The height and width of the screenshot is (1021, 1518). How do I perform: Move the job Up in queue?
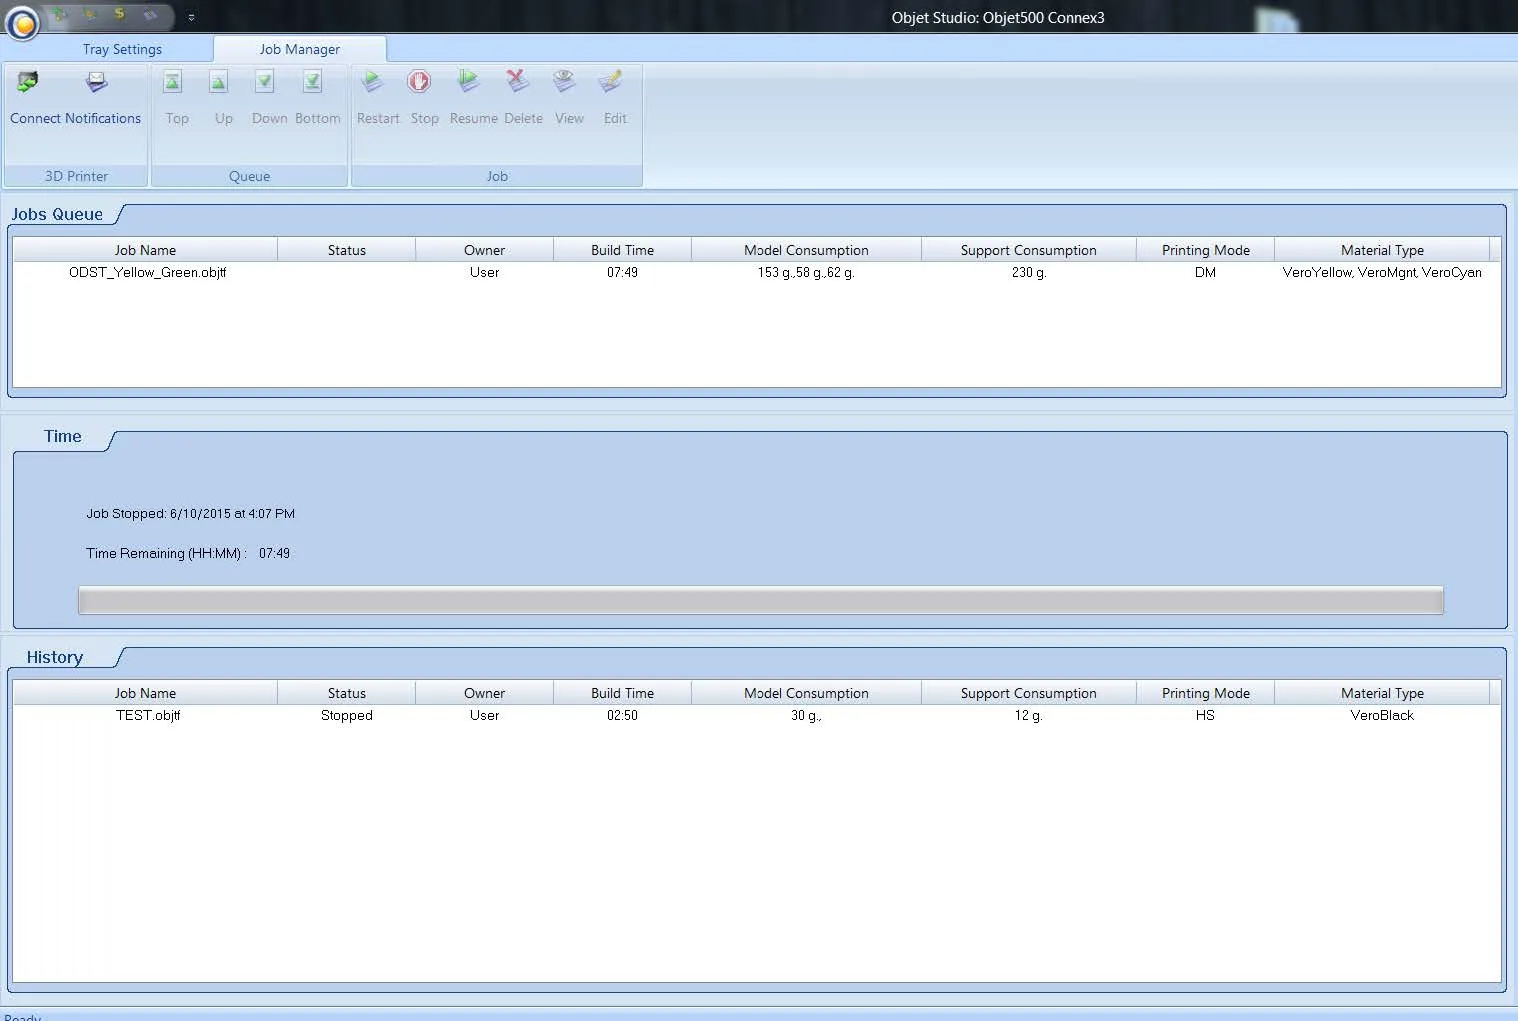click(219, 82)
